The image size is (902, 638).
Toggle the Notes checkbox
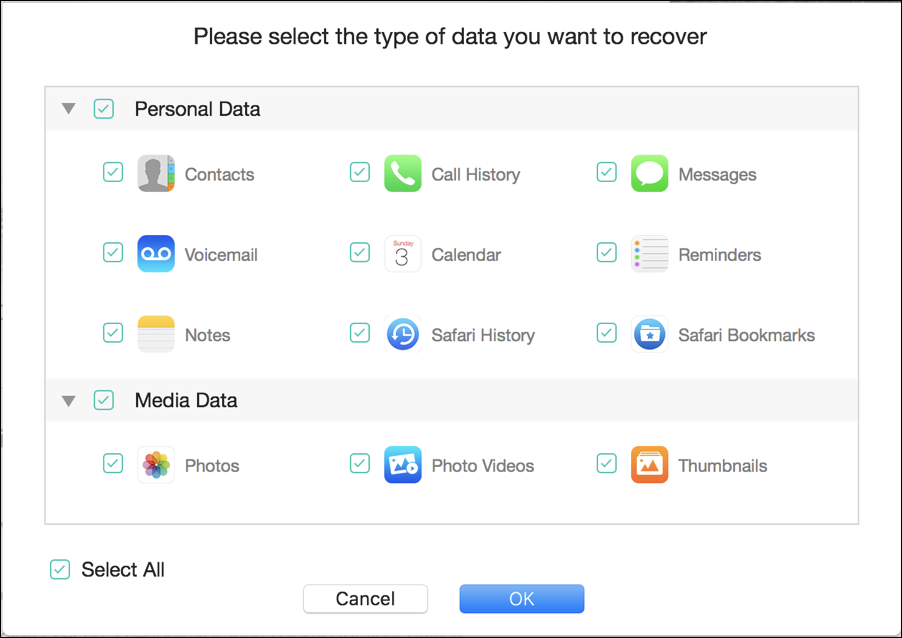113,332
